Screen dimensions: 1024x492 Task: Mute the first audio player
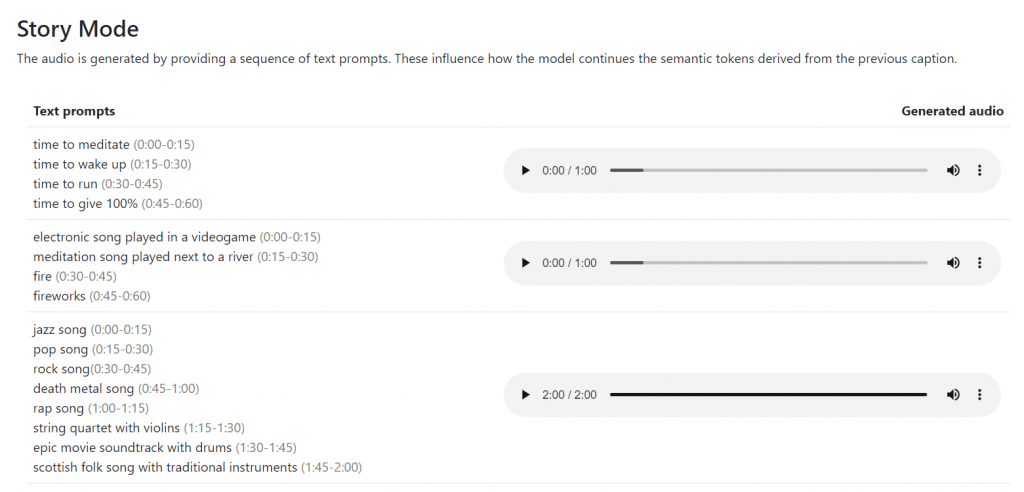tap(953, 171)
